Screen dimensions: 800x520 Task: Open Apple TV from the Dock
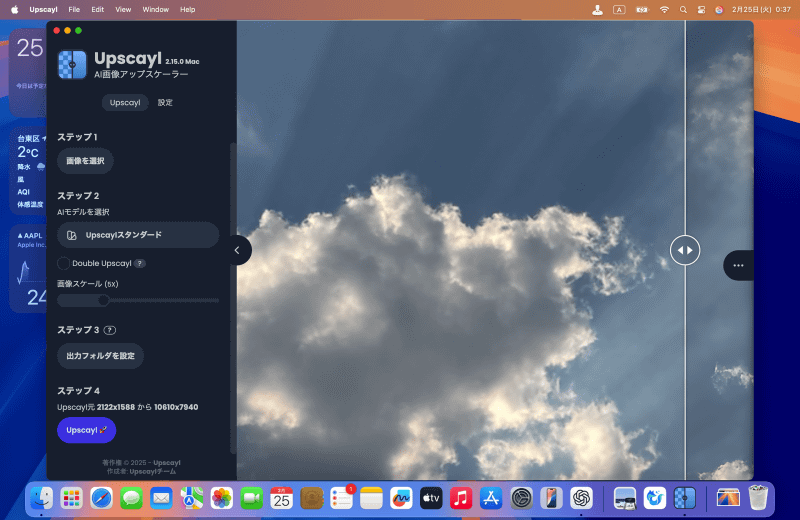[x=431, y=498]
